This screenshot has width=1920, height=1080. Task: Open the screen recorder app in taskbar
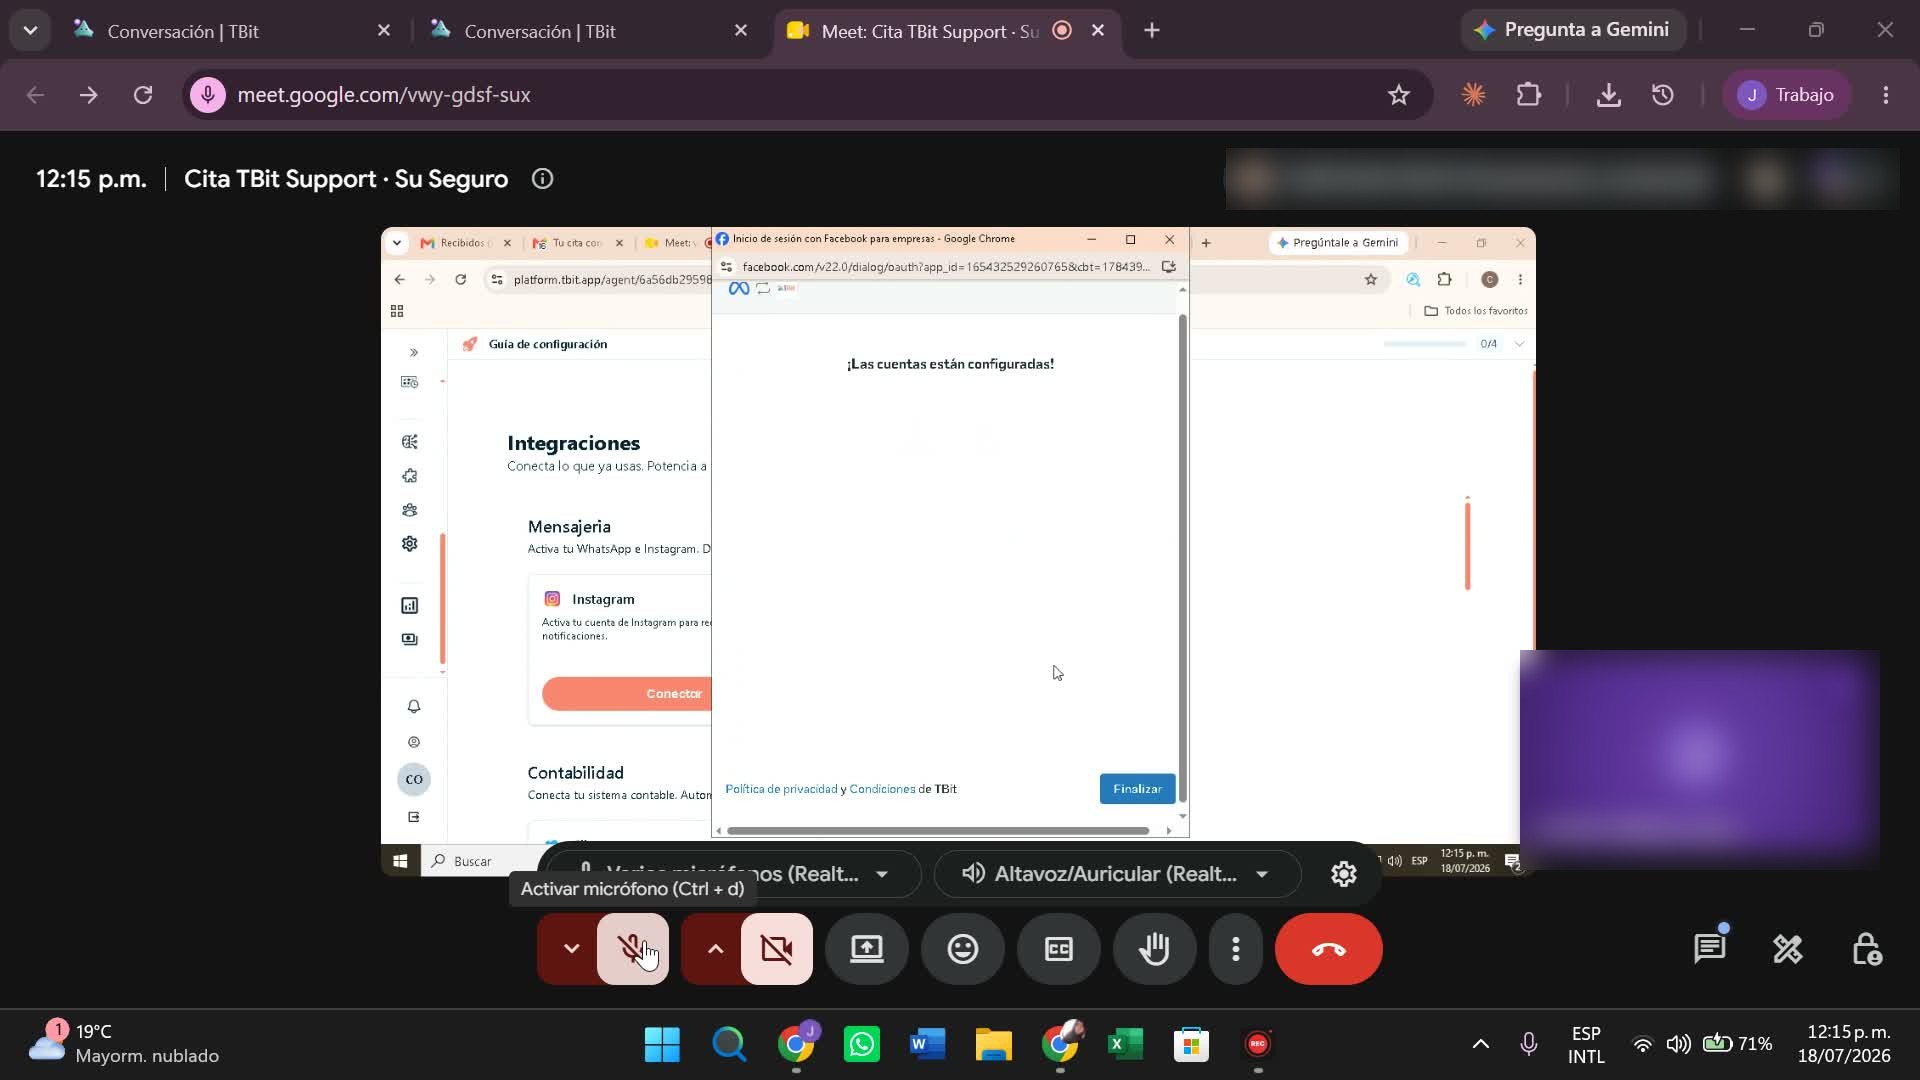1257,1045
